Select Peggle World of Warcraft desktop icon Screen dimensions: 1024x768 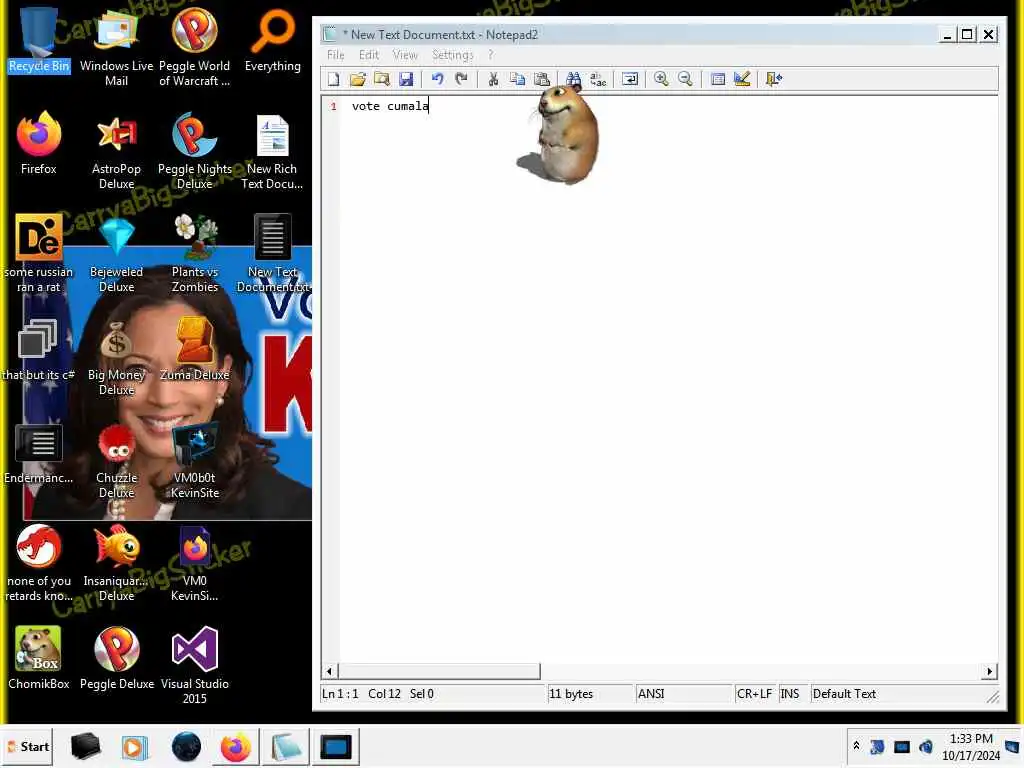tap(195, 47)
